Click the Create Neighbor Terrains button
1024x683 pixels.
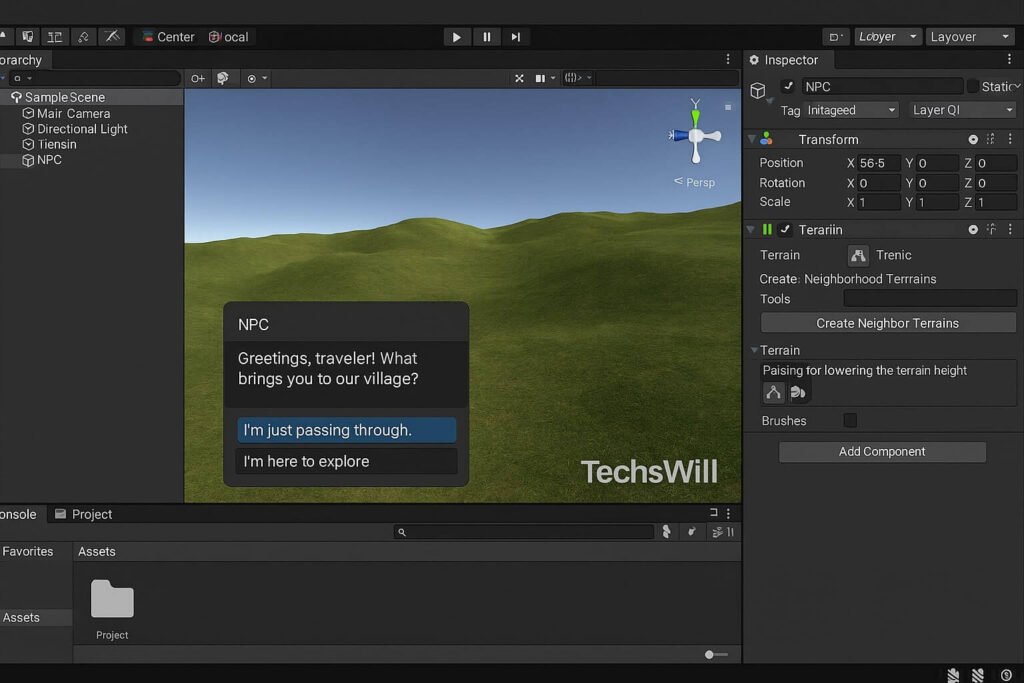887,323
